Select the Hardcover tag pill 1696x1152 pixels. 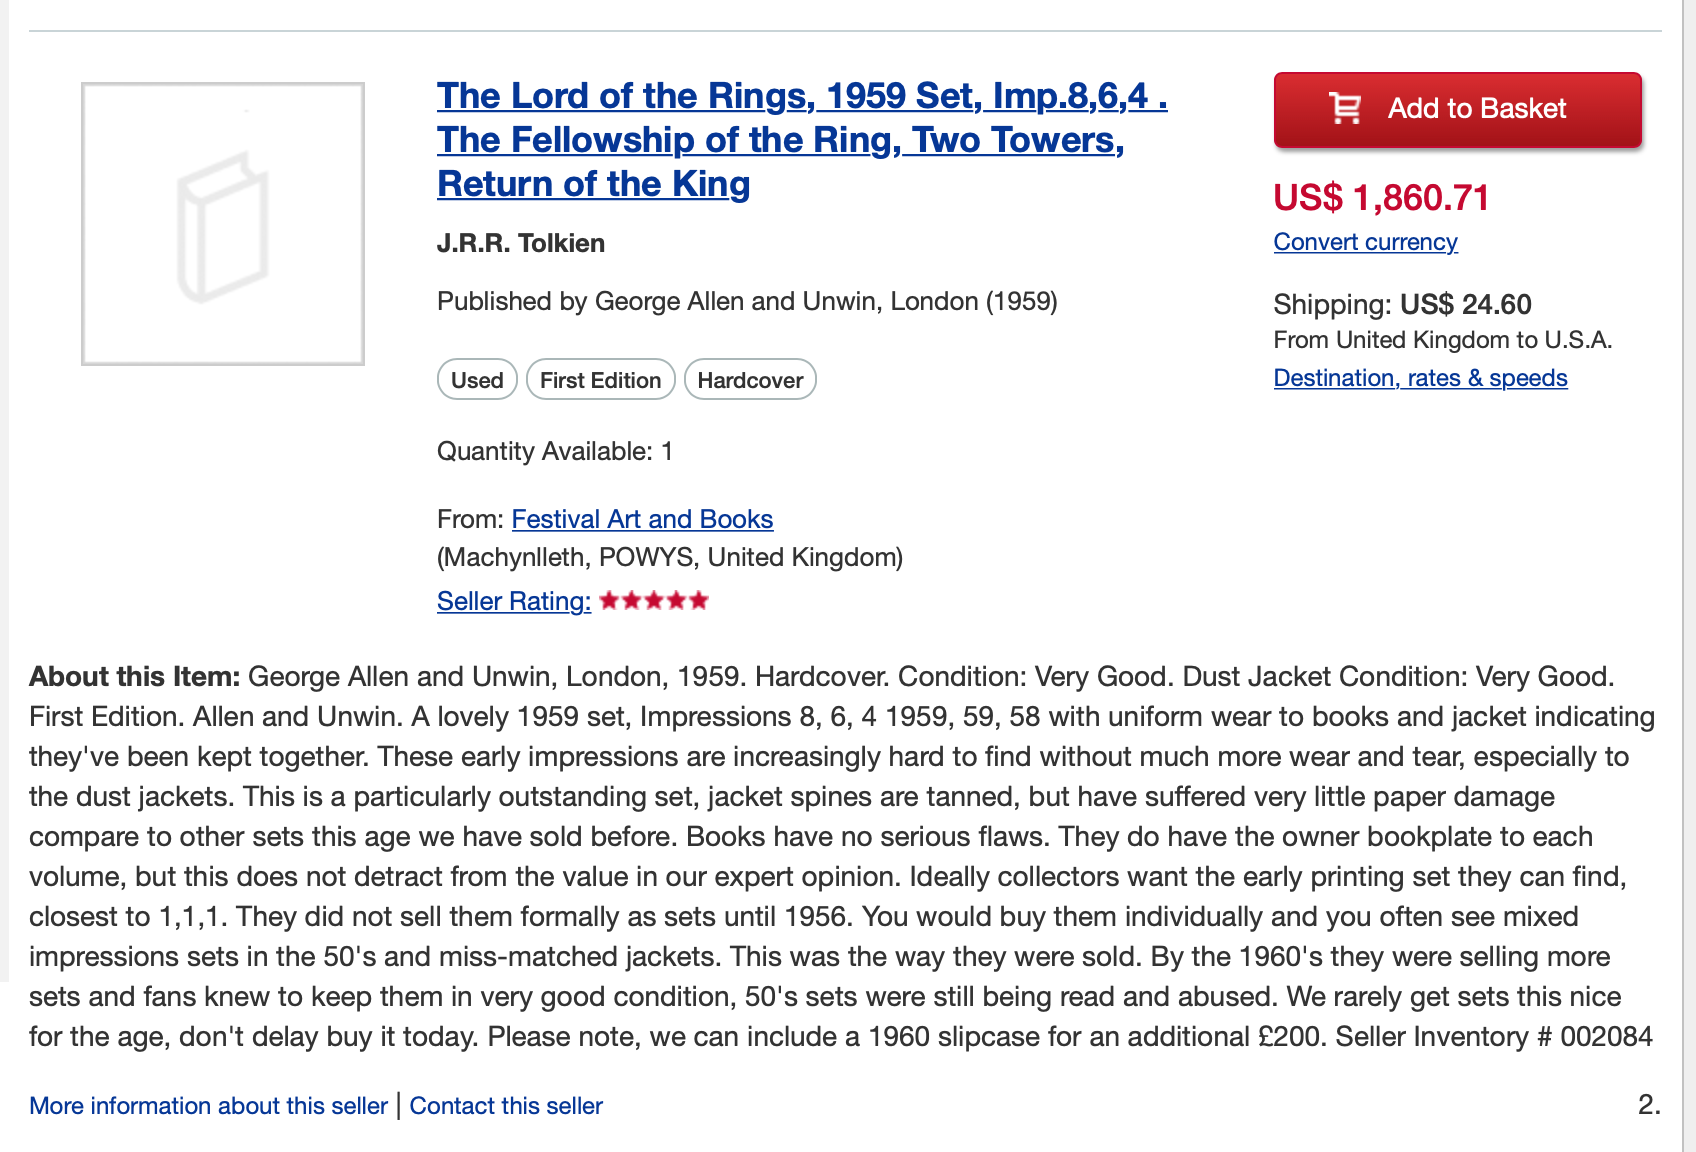pos(750,380)
